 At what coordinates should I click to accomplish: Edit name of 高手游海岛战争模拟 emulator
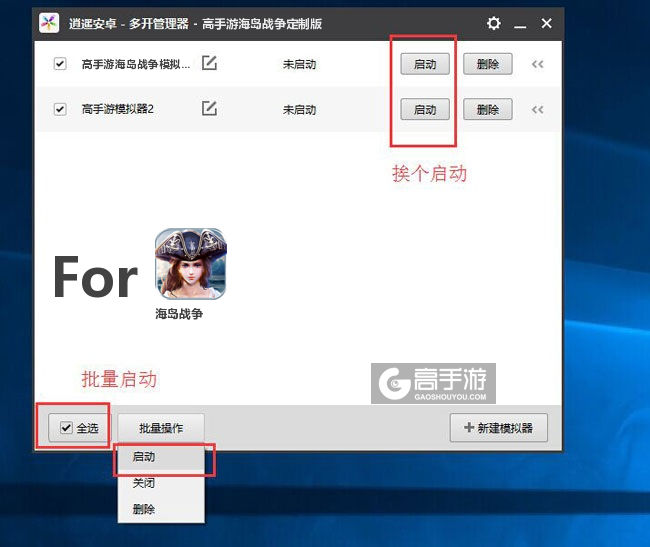(x=209, y=63)
